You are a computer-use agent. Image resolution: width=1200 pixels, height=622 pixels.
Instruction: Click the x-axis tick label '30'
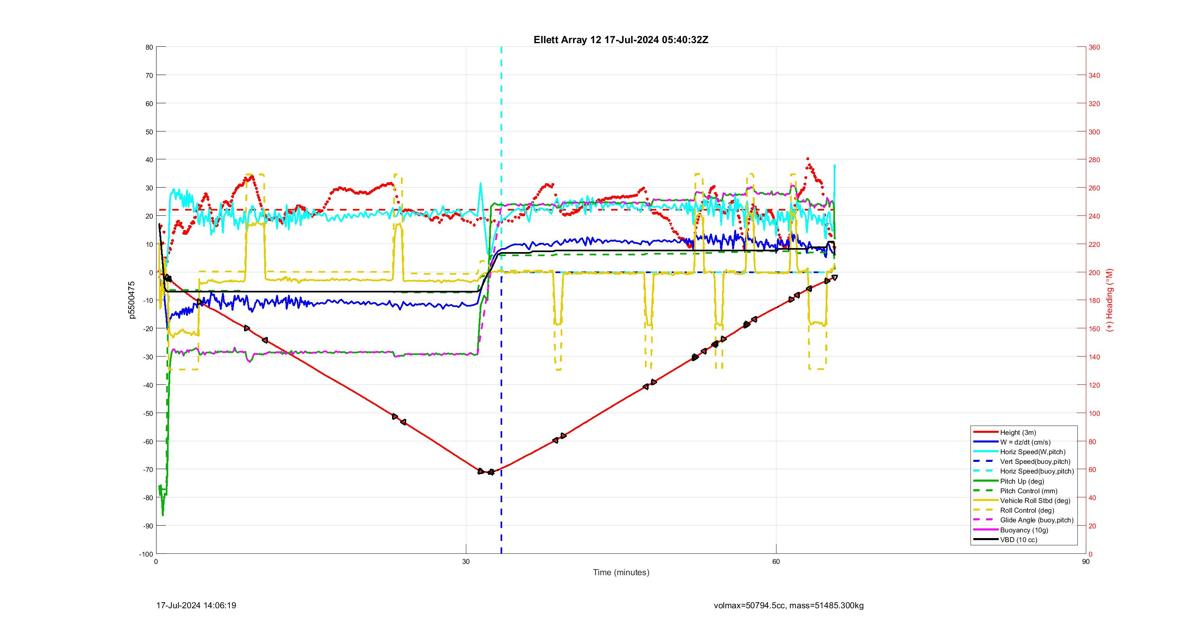click(466, 561)
